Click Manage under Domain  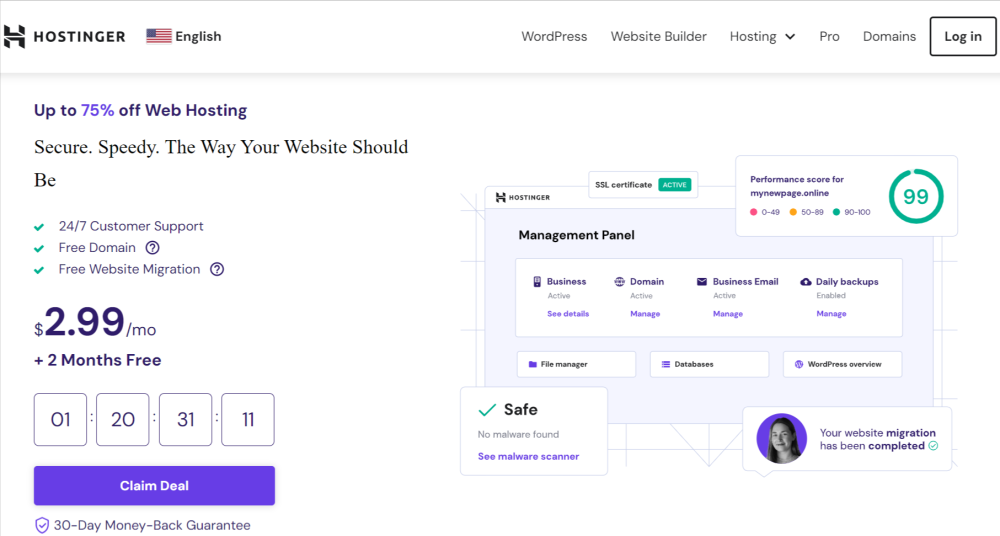(x=645, y=314)
